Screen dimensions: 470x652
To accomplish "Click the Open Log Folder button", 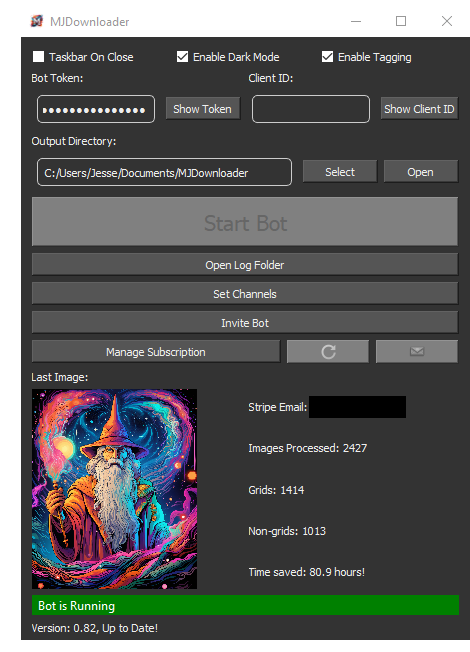I will 245,265.
